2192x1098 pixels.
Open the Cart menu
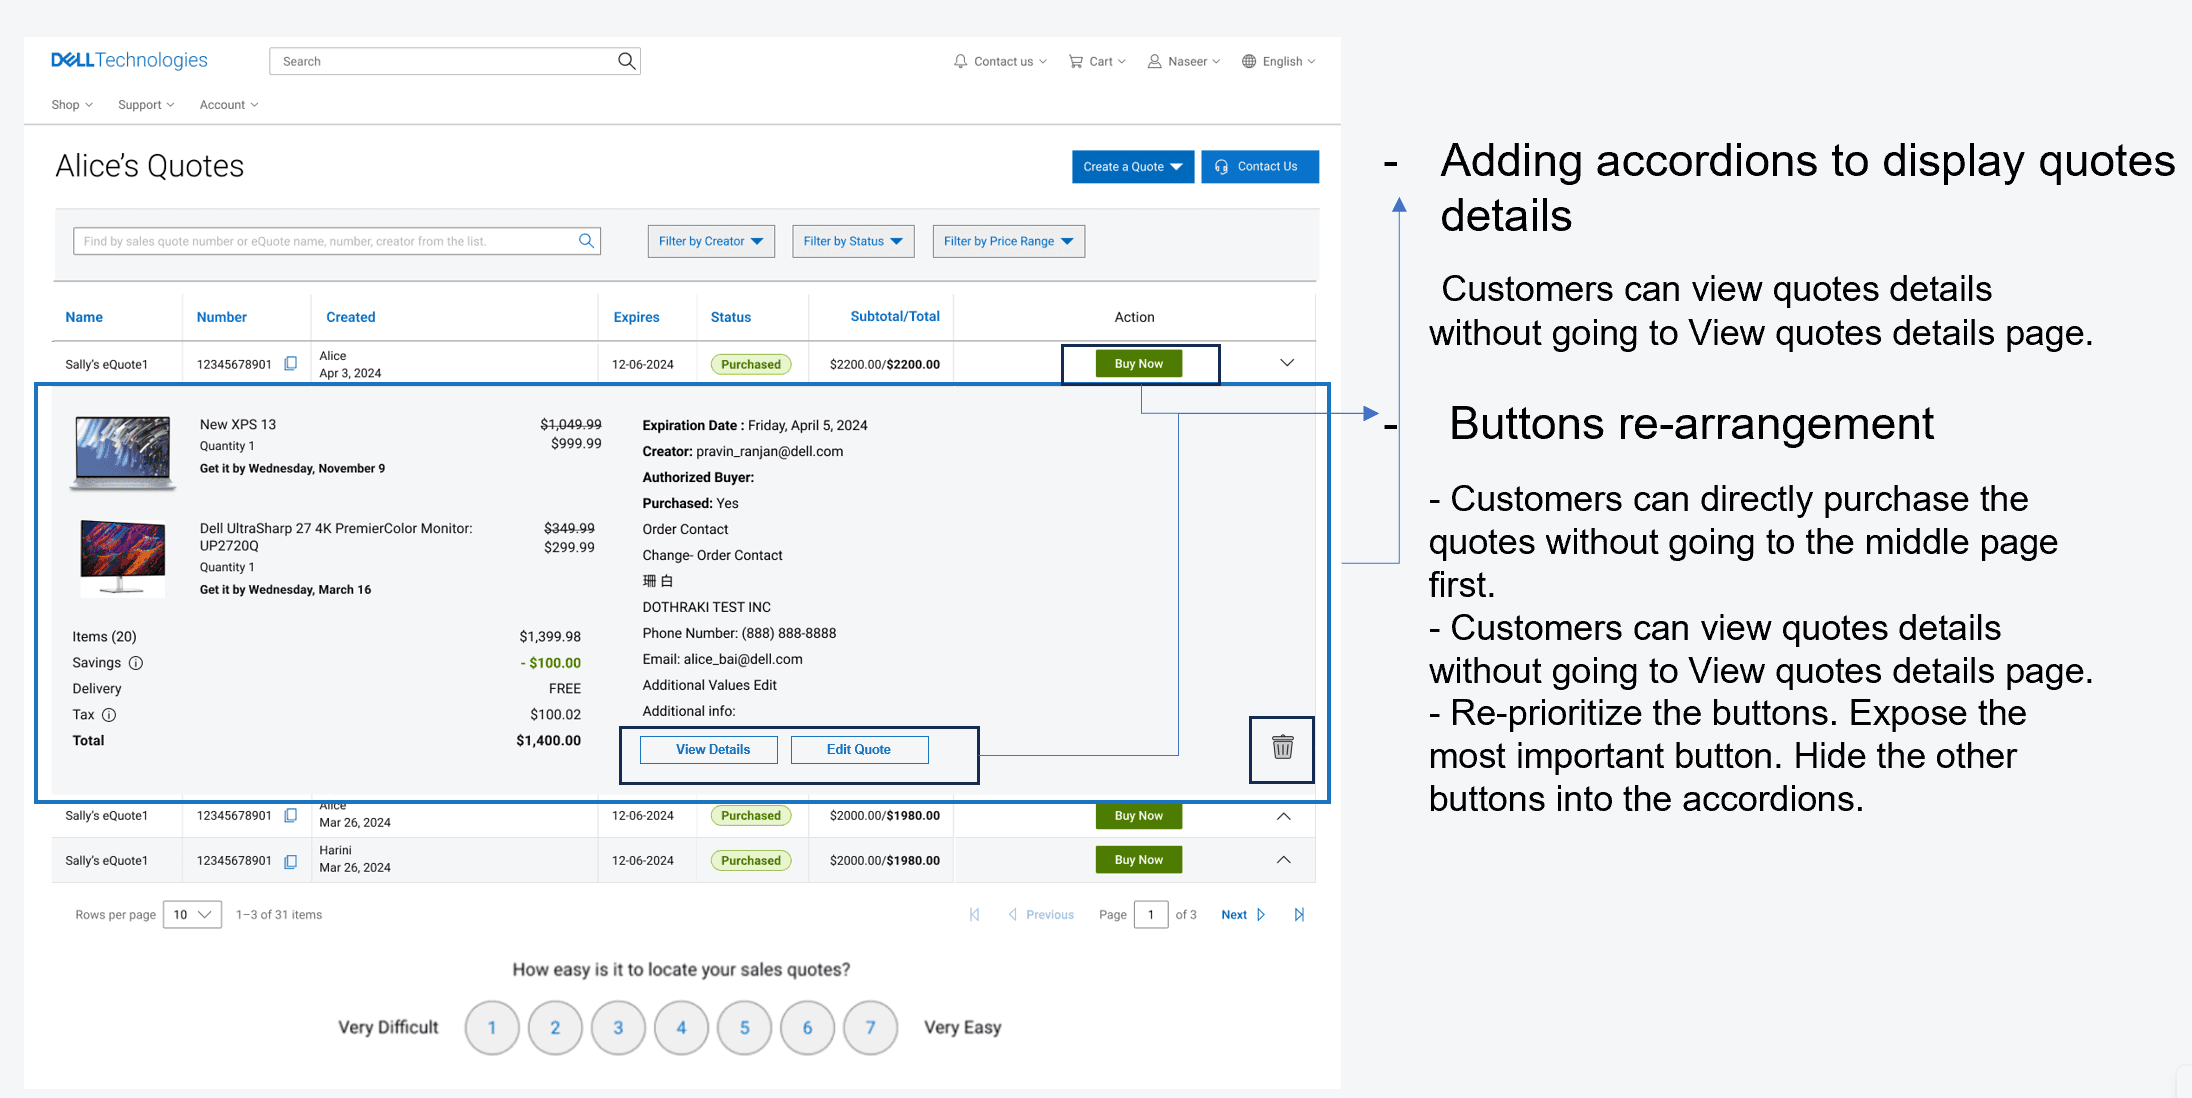pos(1097,61)
